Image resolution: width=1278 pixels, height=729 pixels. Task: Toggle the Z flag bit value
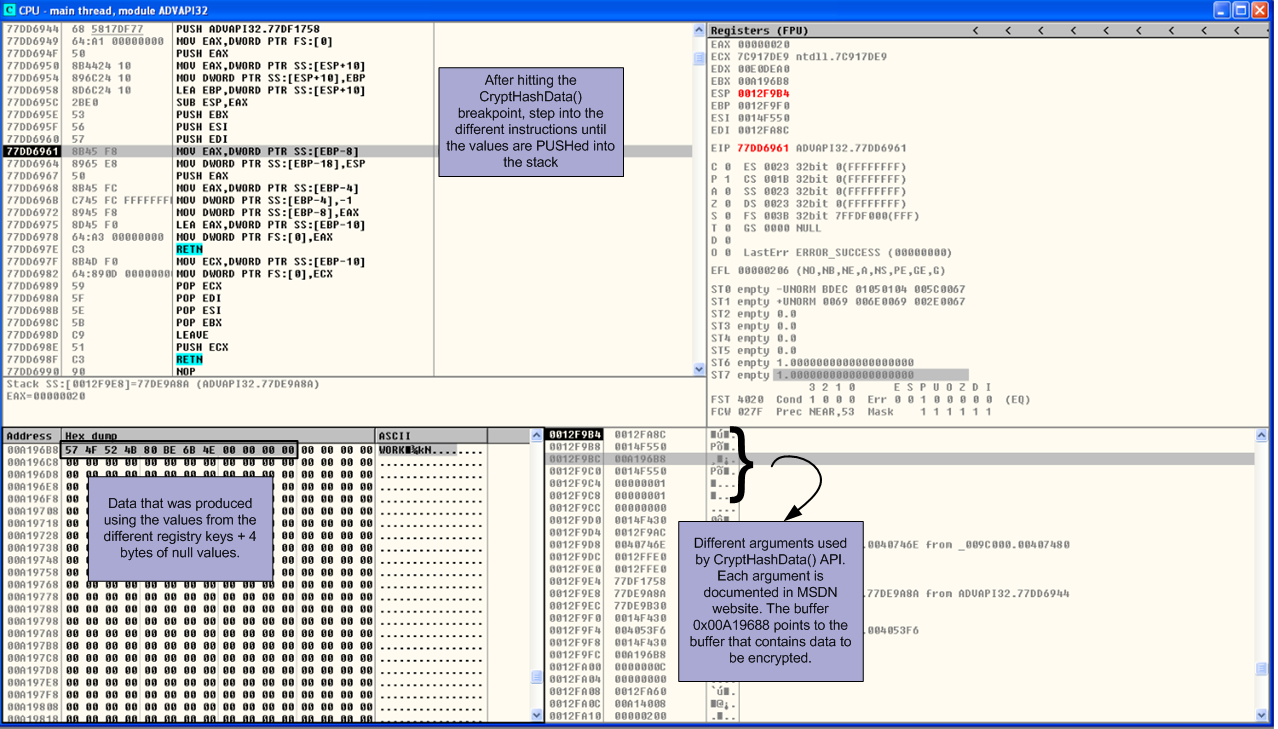(725, 204)
